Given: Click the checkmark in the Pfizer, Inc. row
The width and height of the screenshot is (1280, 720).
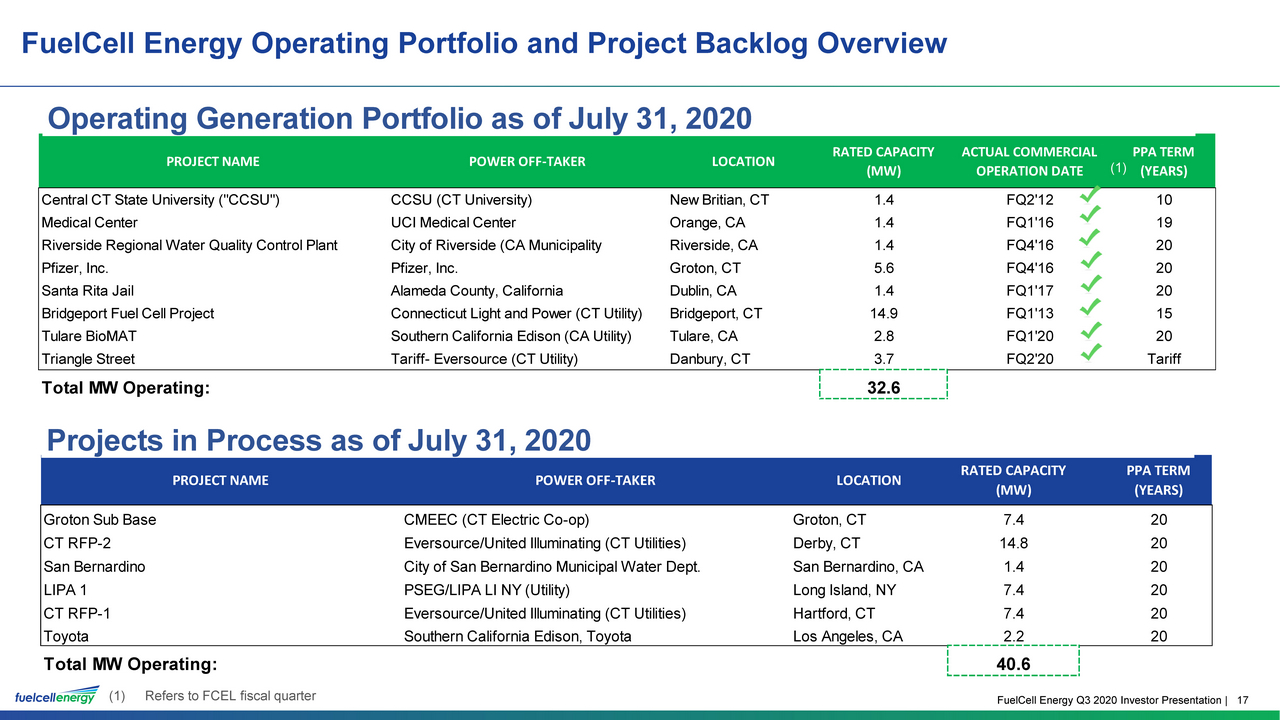Looking at the screenshot, I should point(1092,261).
